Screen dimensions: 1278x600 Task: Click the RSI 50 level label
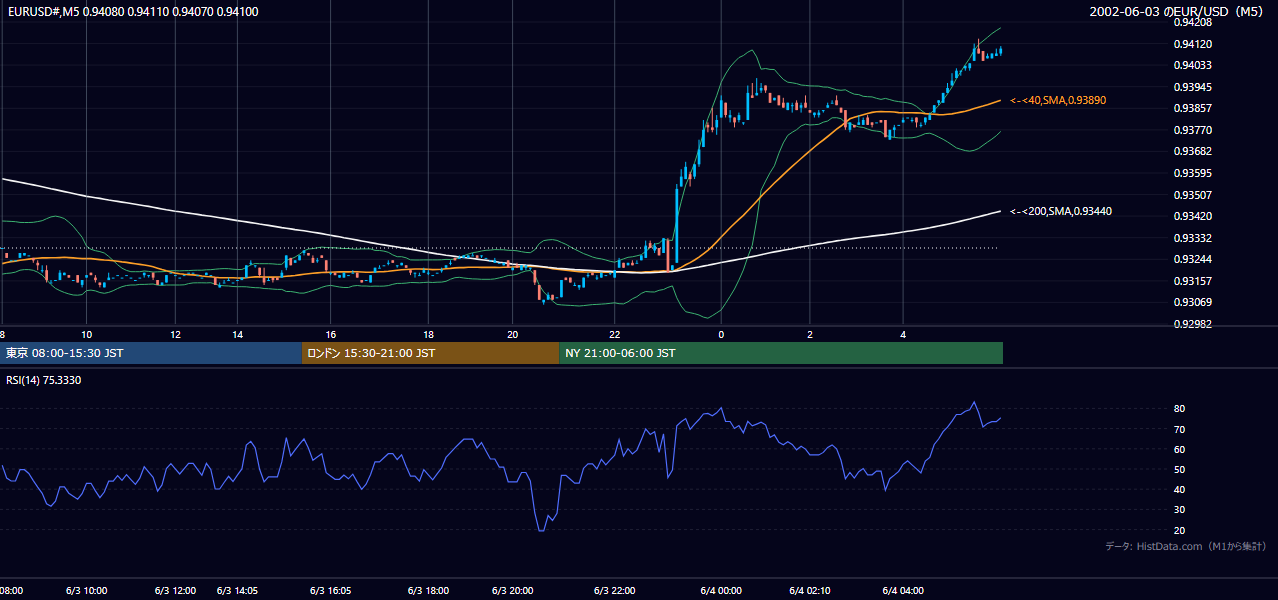click(1179, 470)
